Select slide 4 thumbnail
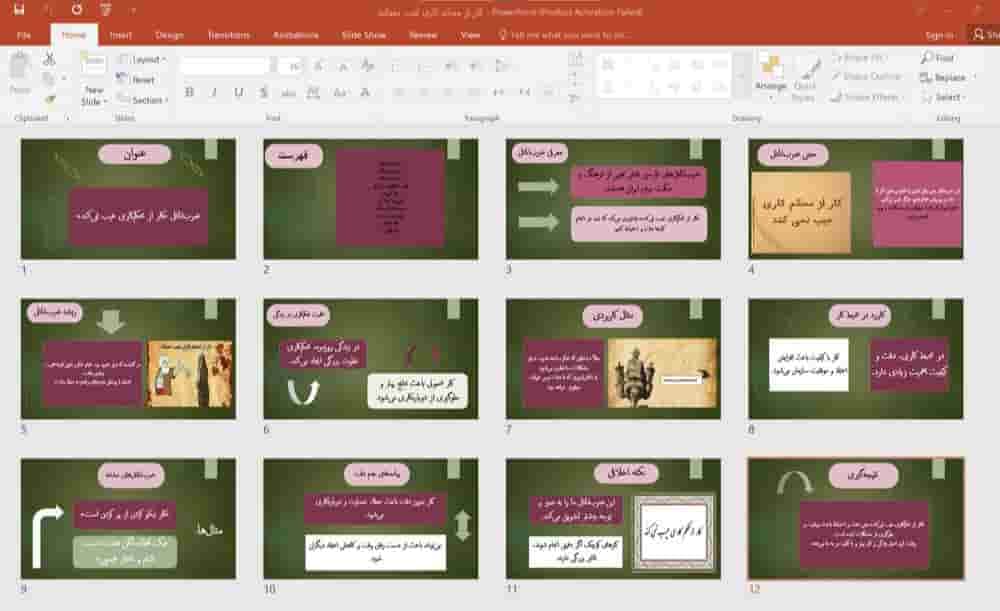The height and width of the screenshot is (611, 1000). point(855,199)
